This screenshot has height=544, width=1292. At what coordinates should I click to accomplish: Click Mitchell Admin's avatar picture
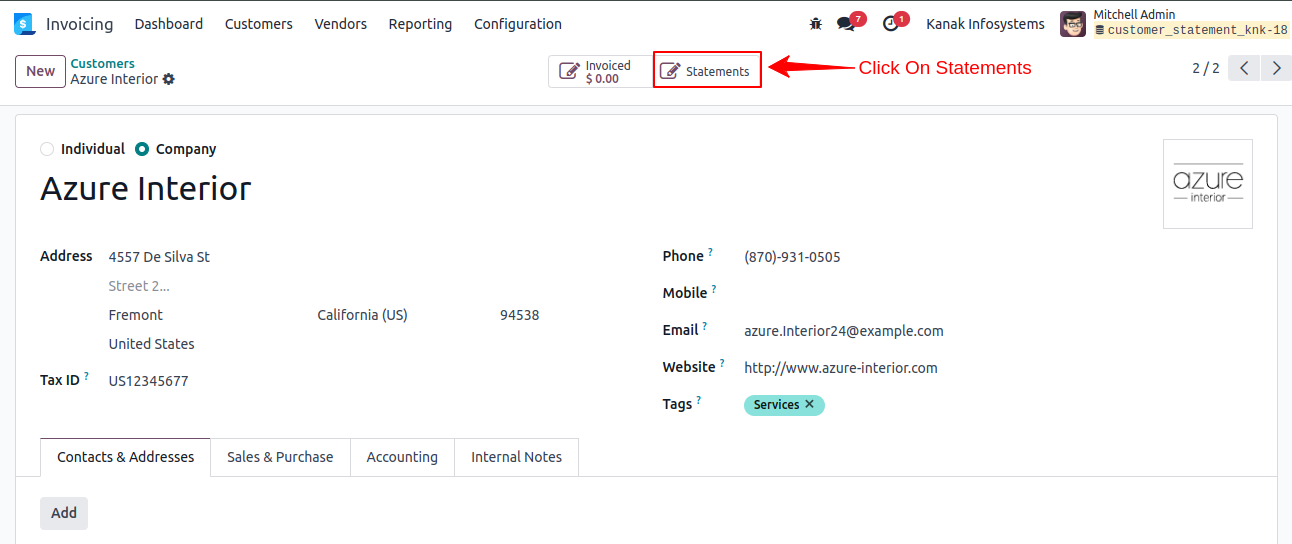(x=1073, y=24)
